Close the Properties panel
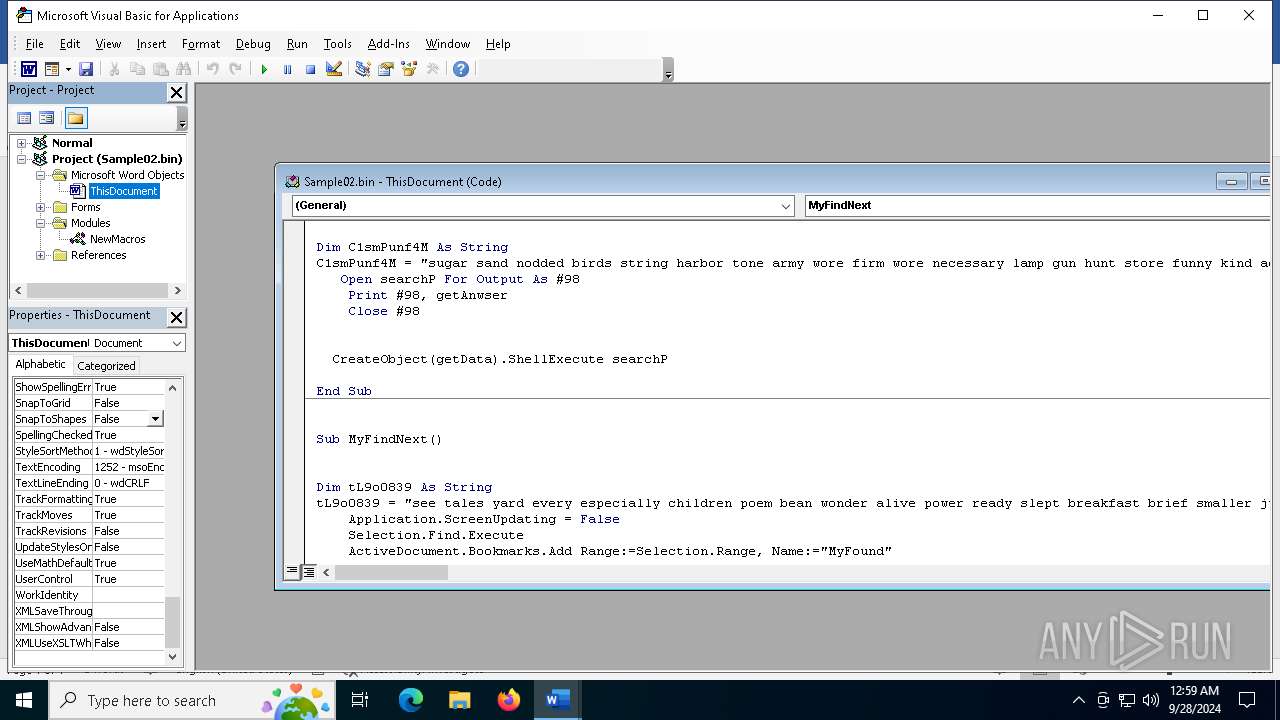The width and height of the screenshot is (1280, 720). click(176, 317)
